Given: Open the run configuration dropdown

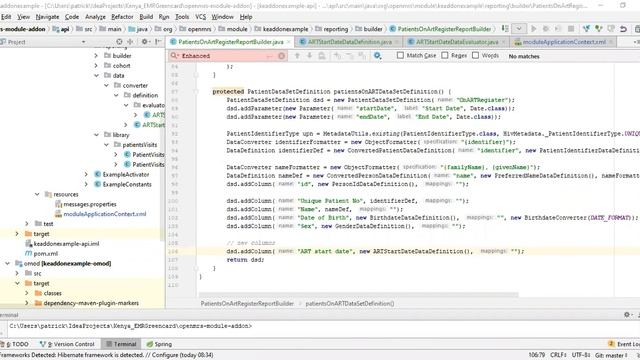Looking at the screenshot, I should tap(519, 29).
